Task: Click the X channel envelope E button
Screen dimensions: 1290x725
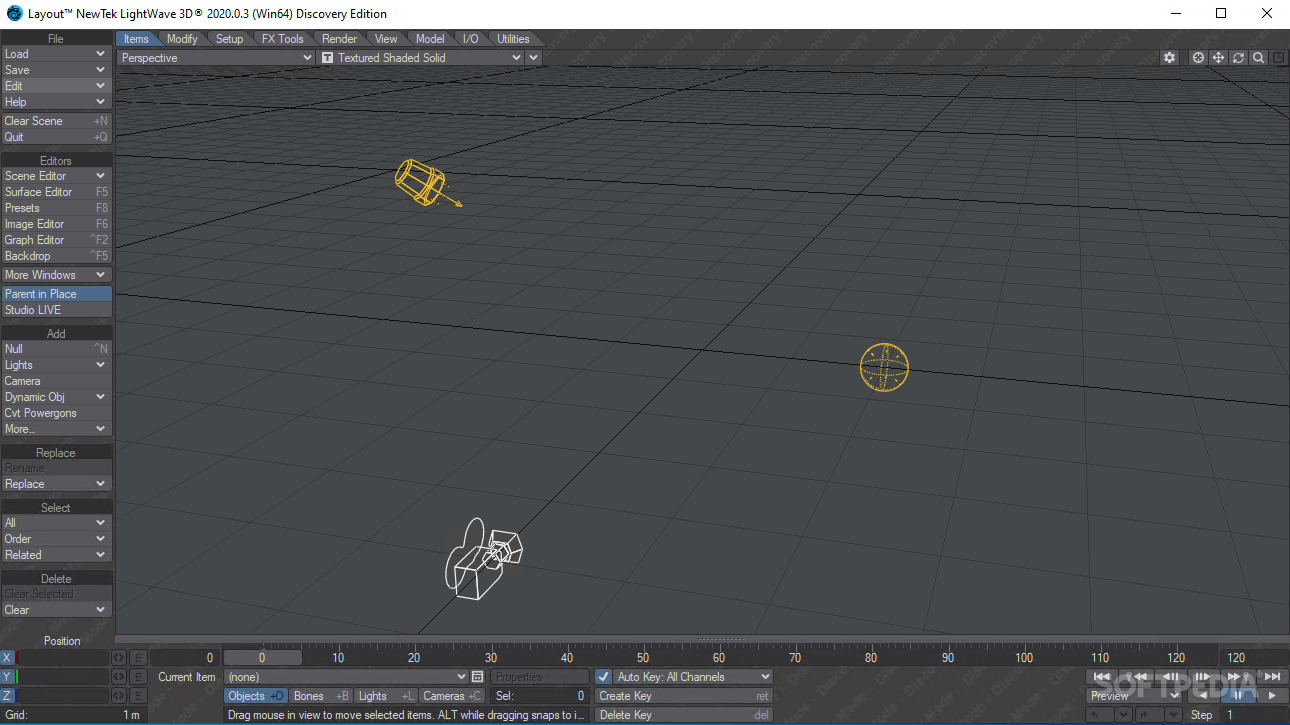Action: point(138,658)
